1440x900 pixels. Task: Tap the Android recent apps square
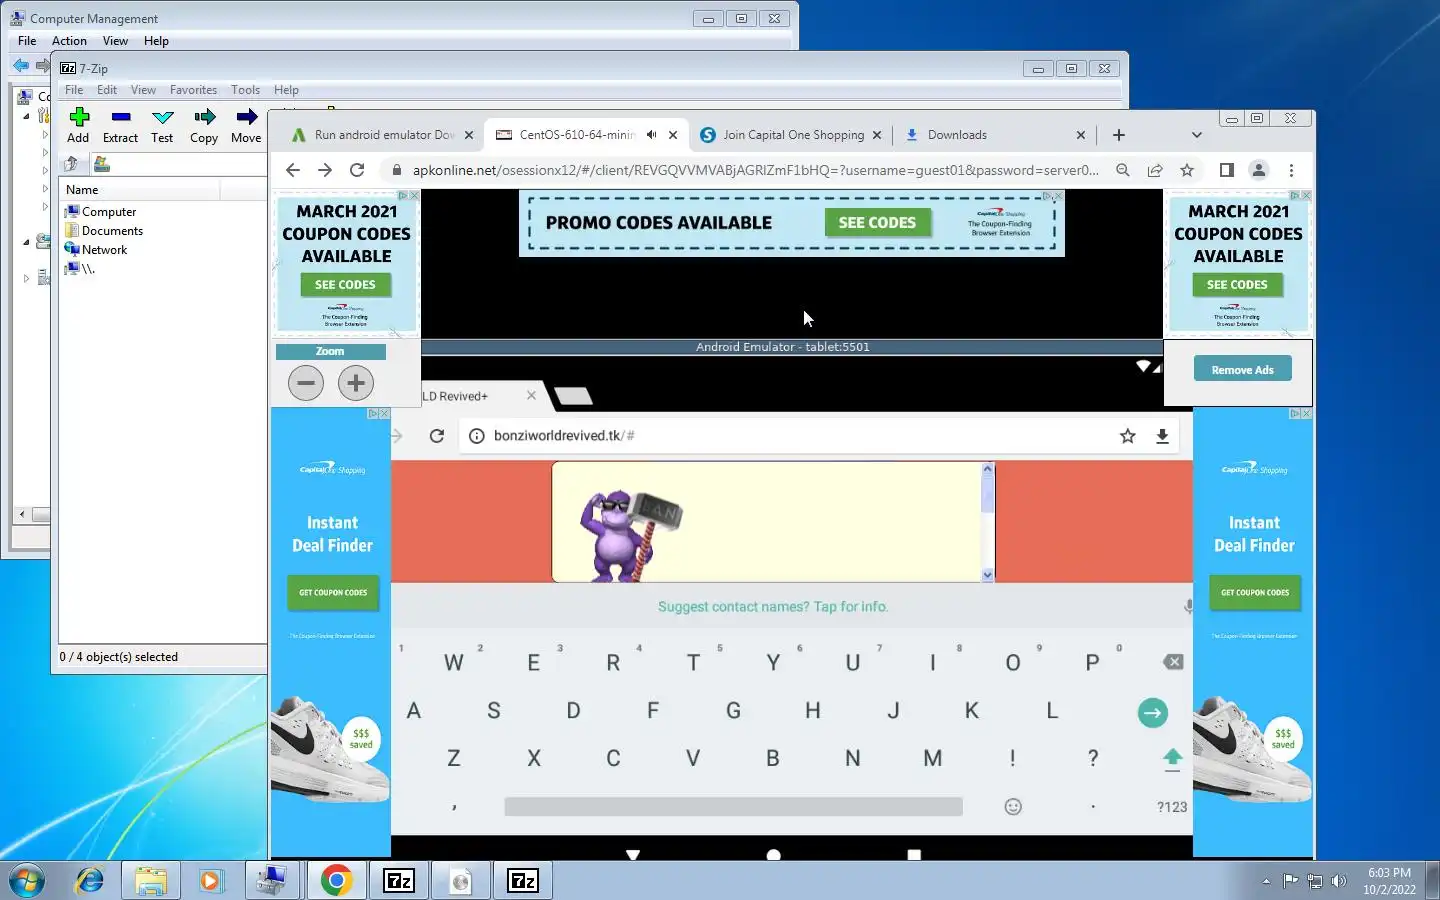click(x=914, y=855)
